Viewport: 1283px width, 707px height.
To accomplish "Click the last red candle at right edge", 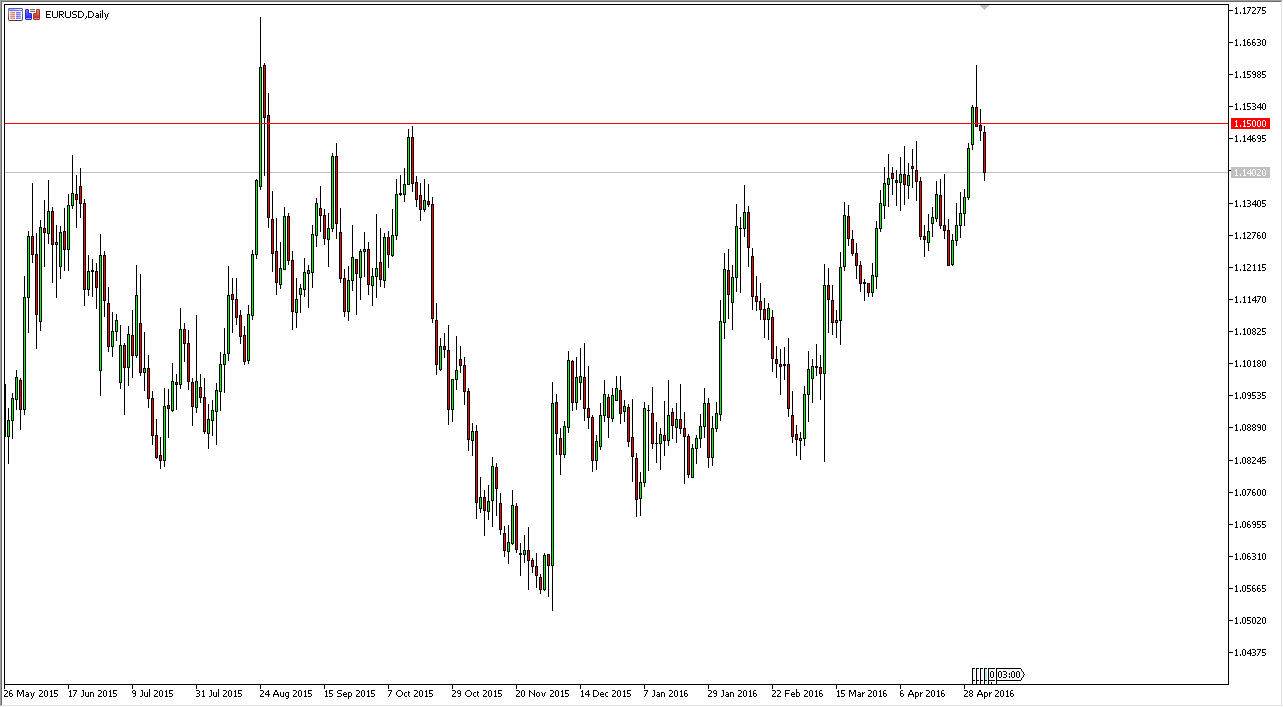I will pyautogui.click(x=985, y=152).
